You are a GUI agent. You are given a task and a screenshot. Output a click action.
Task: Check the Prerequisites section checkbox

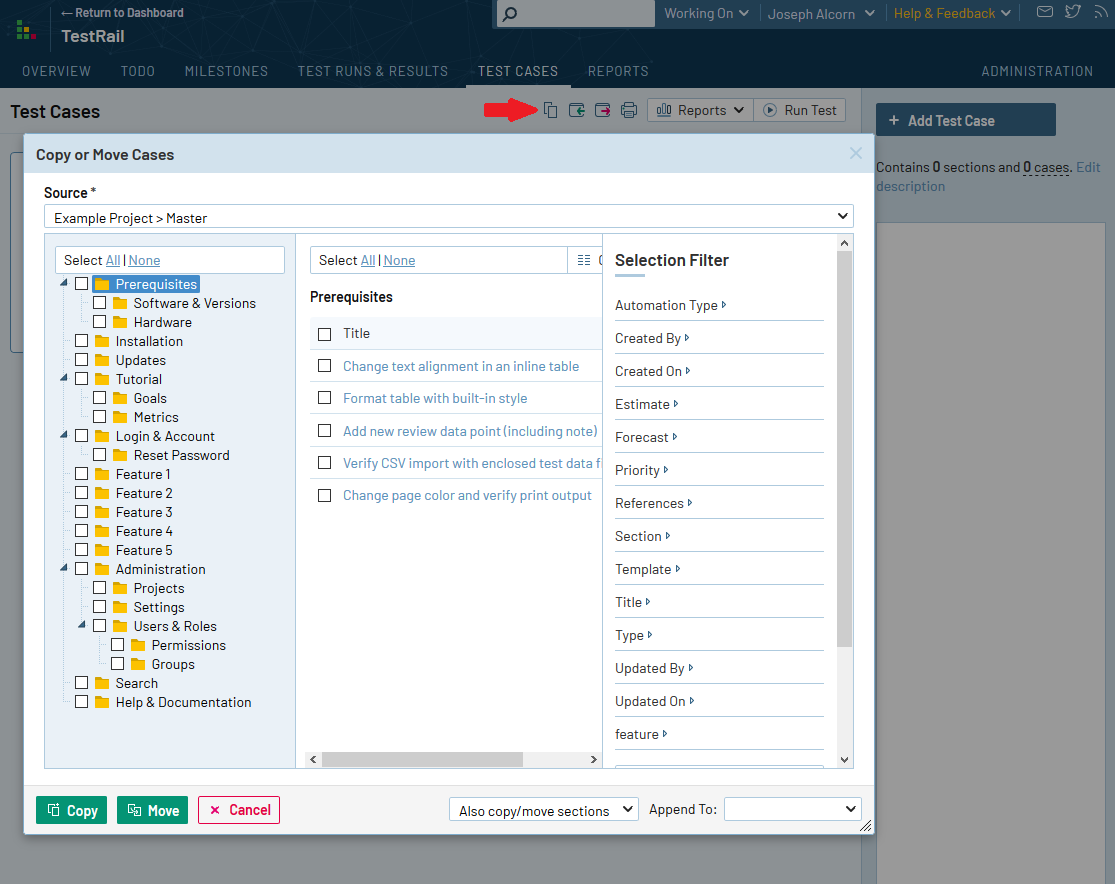(x=82, y=284)
